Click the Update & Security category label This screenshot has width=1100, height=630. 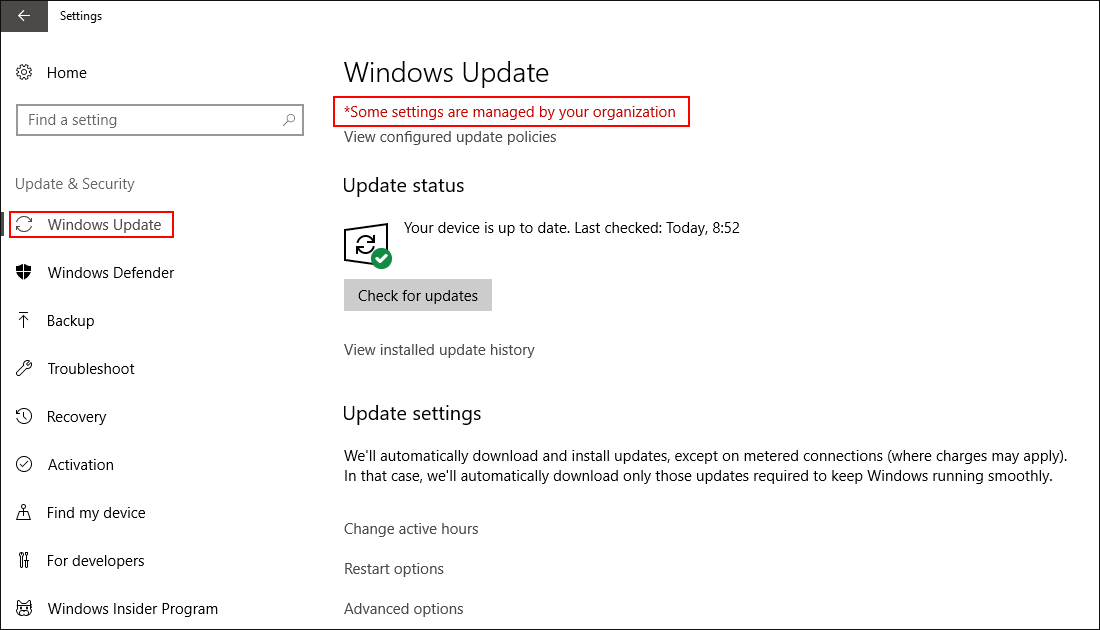75,184
